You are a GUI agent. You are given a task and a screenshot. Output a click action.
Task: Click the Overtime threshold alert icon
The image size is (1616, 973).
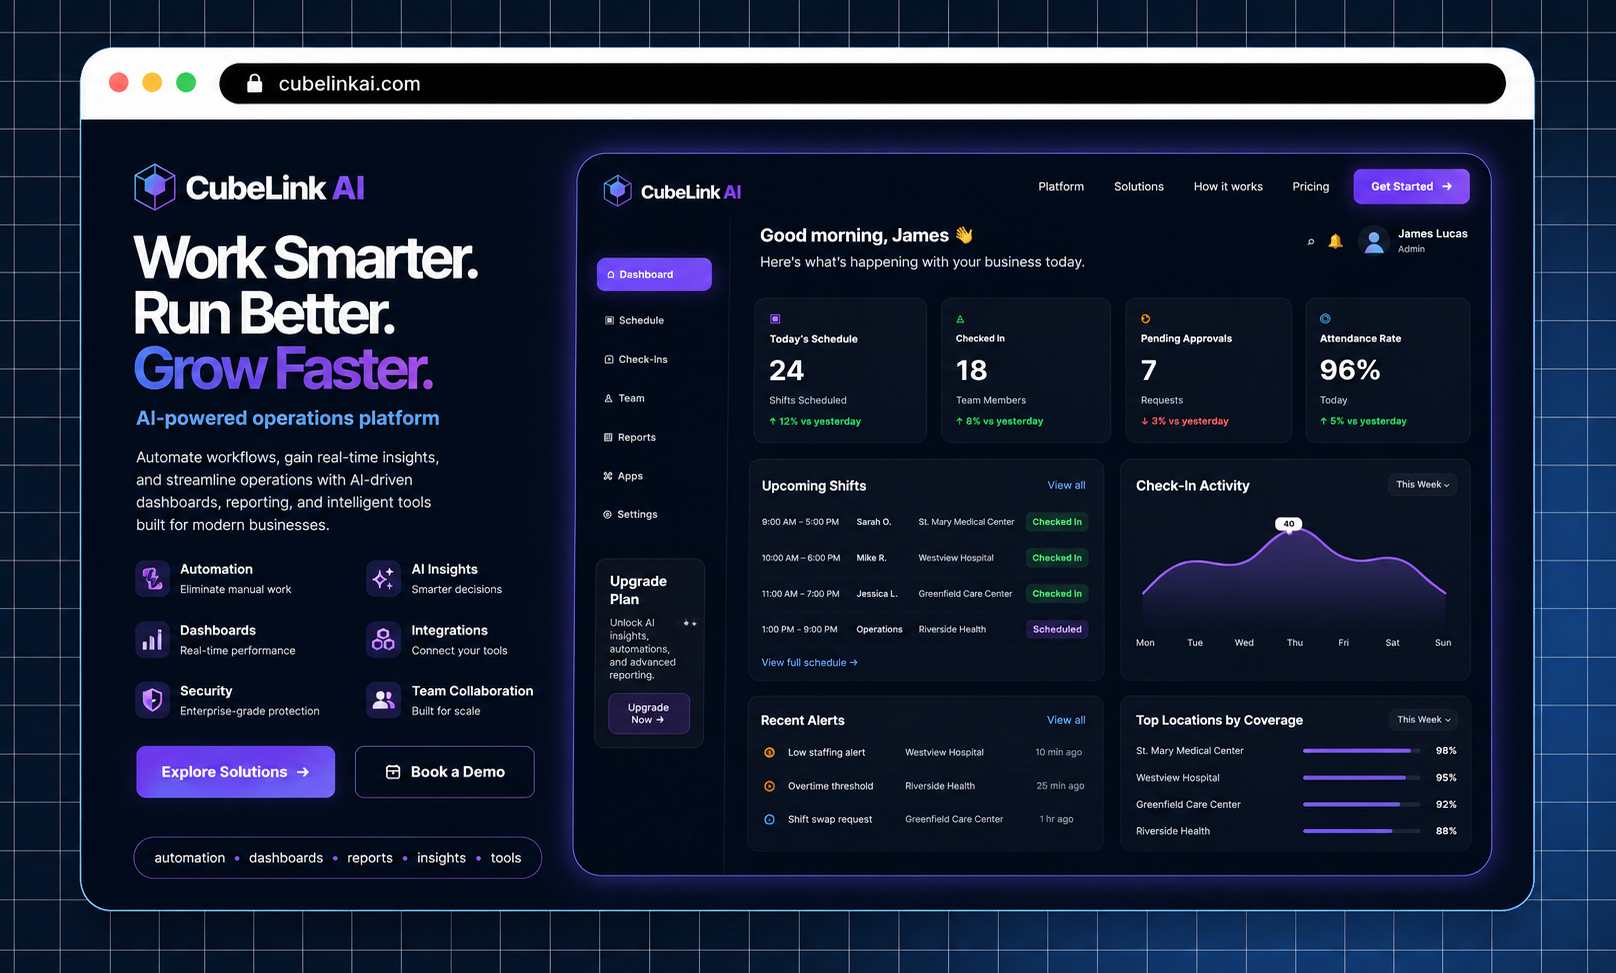(769, 786)
